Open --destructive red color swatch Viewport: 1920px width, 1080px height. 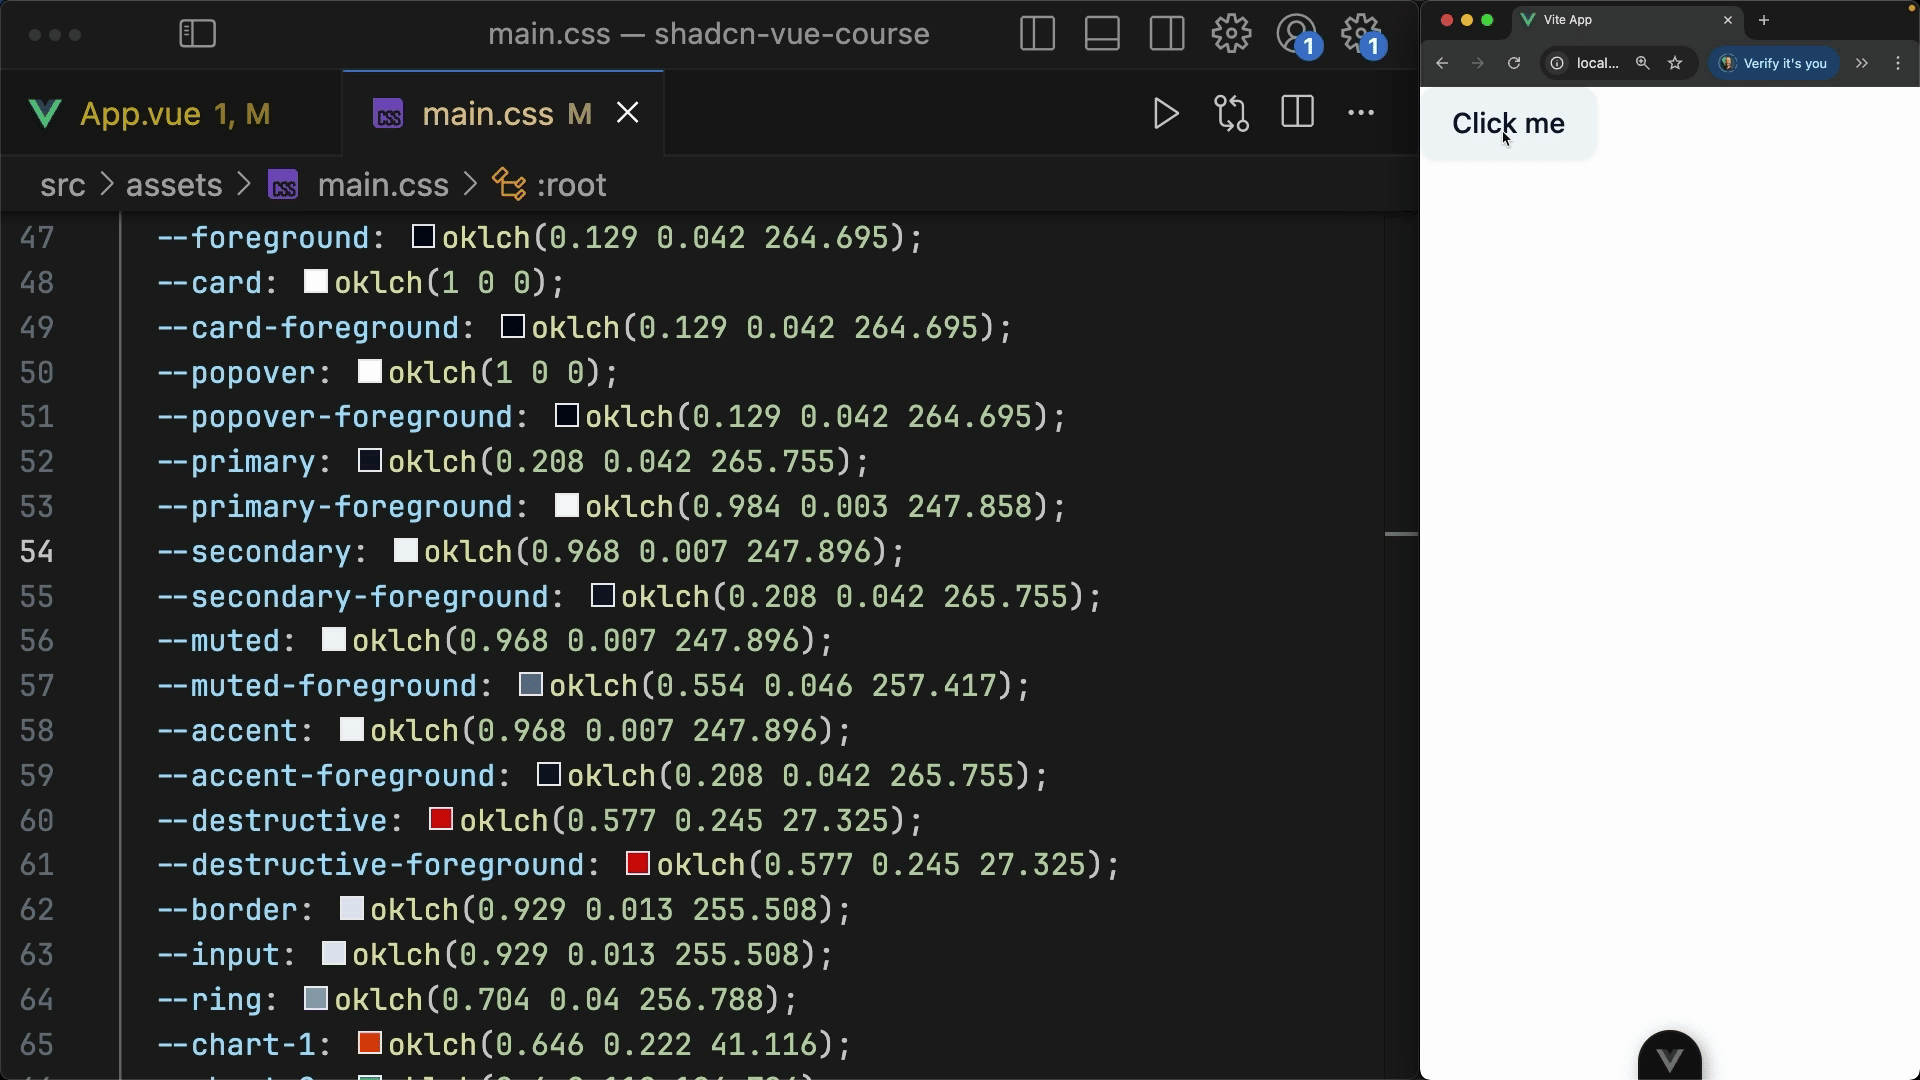coord(440,820)
